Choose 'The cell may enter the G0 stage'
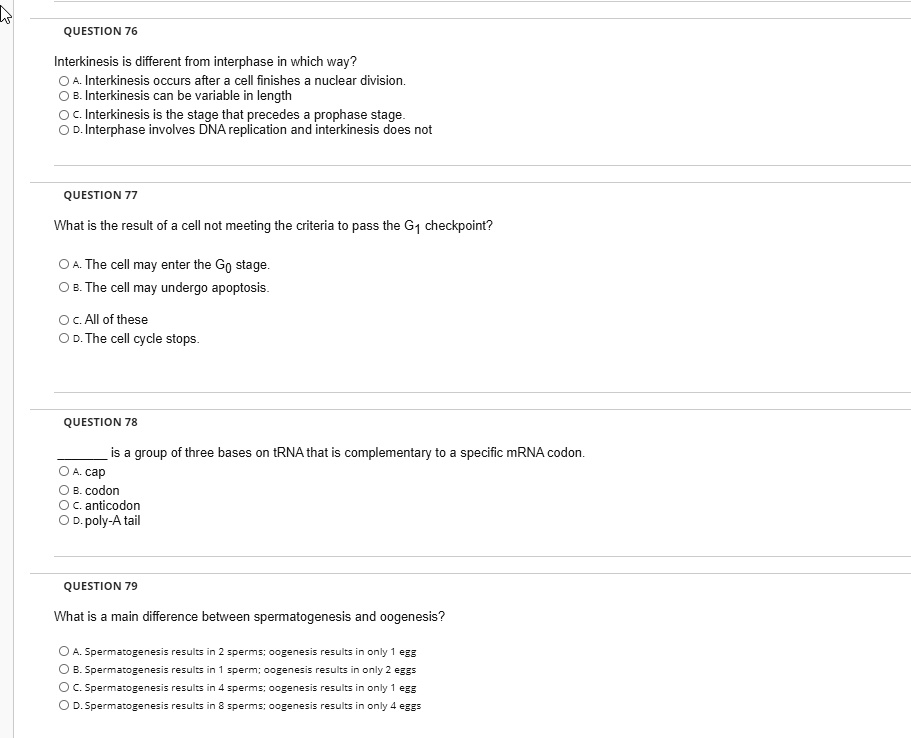This screenshot has height=738, width=911. pos(64,265)
